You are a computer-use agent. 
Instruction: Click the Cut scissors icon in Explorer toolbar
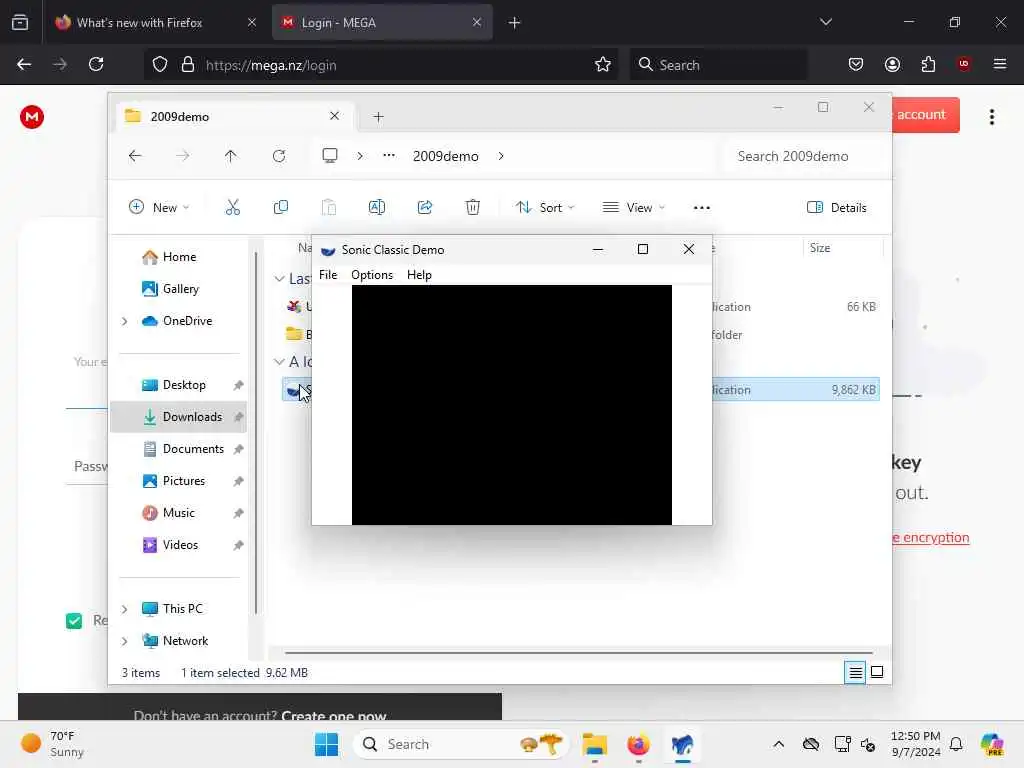click(x=232, y=208)
